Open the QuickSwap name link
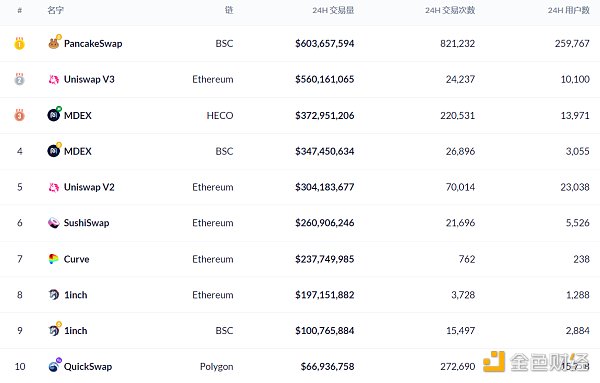600x383 pixels. pos(88,367)
